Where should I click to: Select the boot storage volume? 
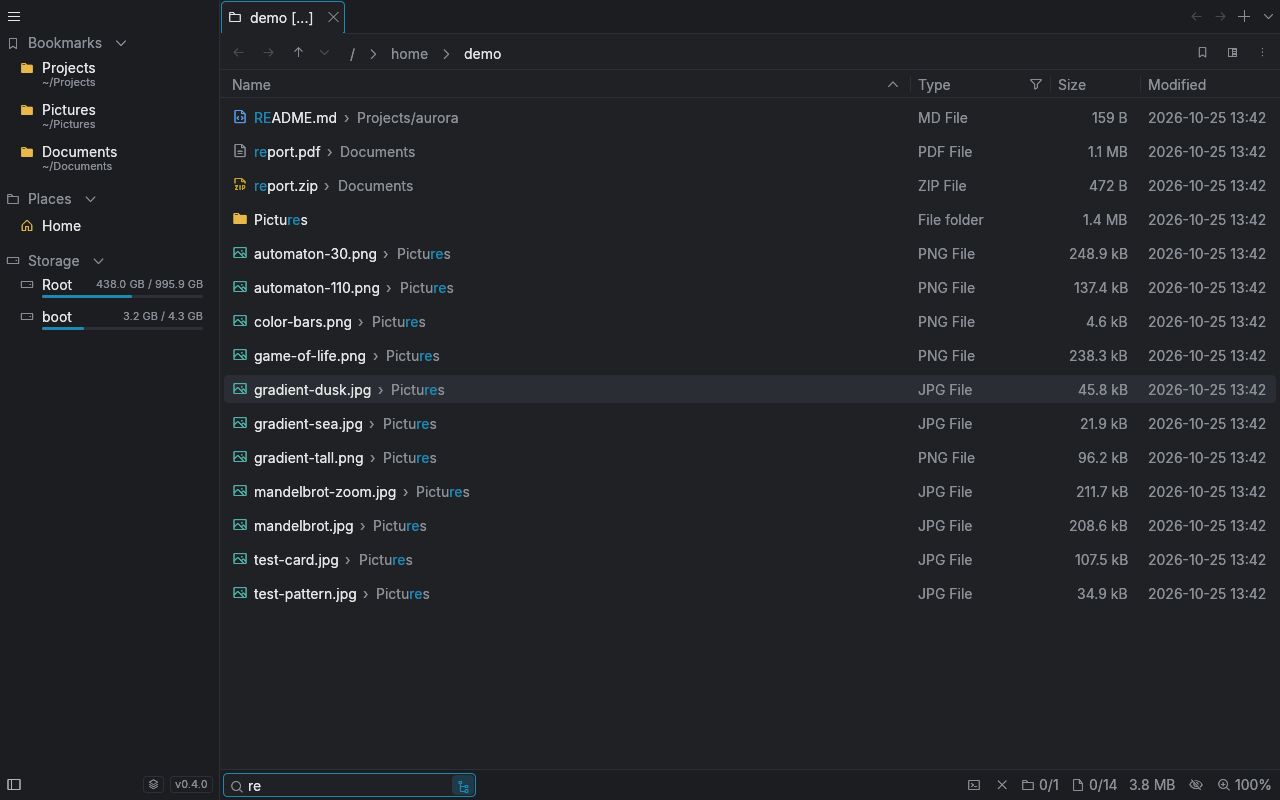click(110, 318)
